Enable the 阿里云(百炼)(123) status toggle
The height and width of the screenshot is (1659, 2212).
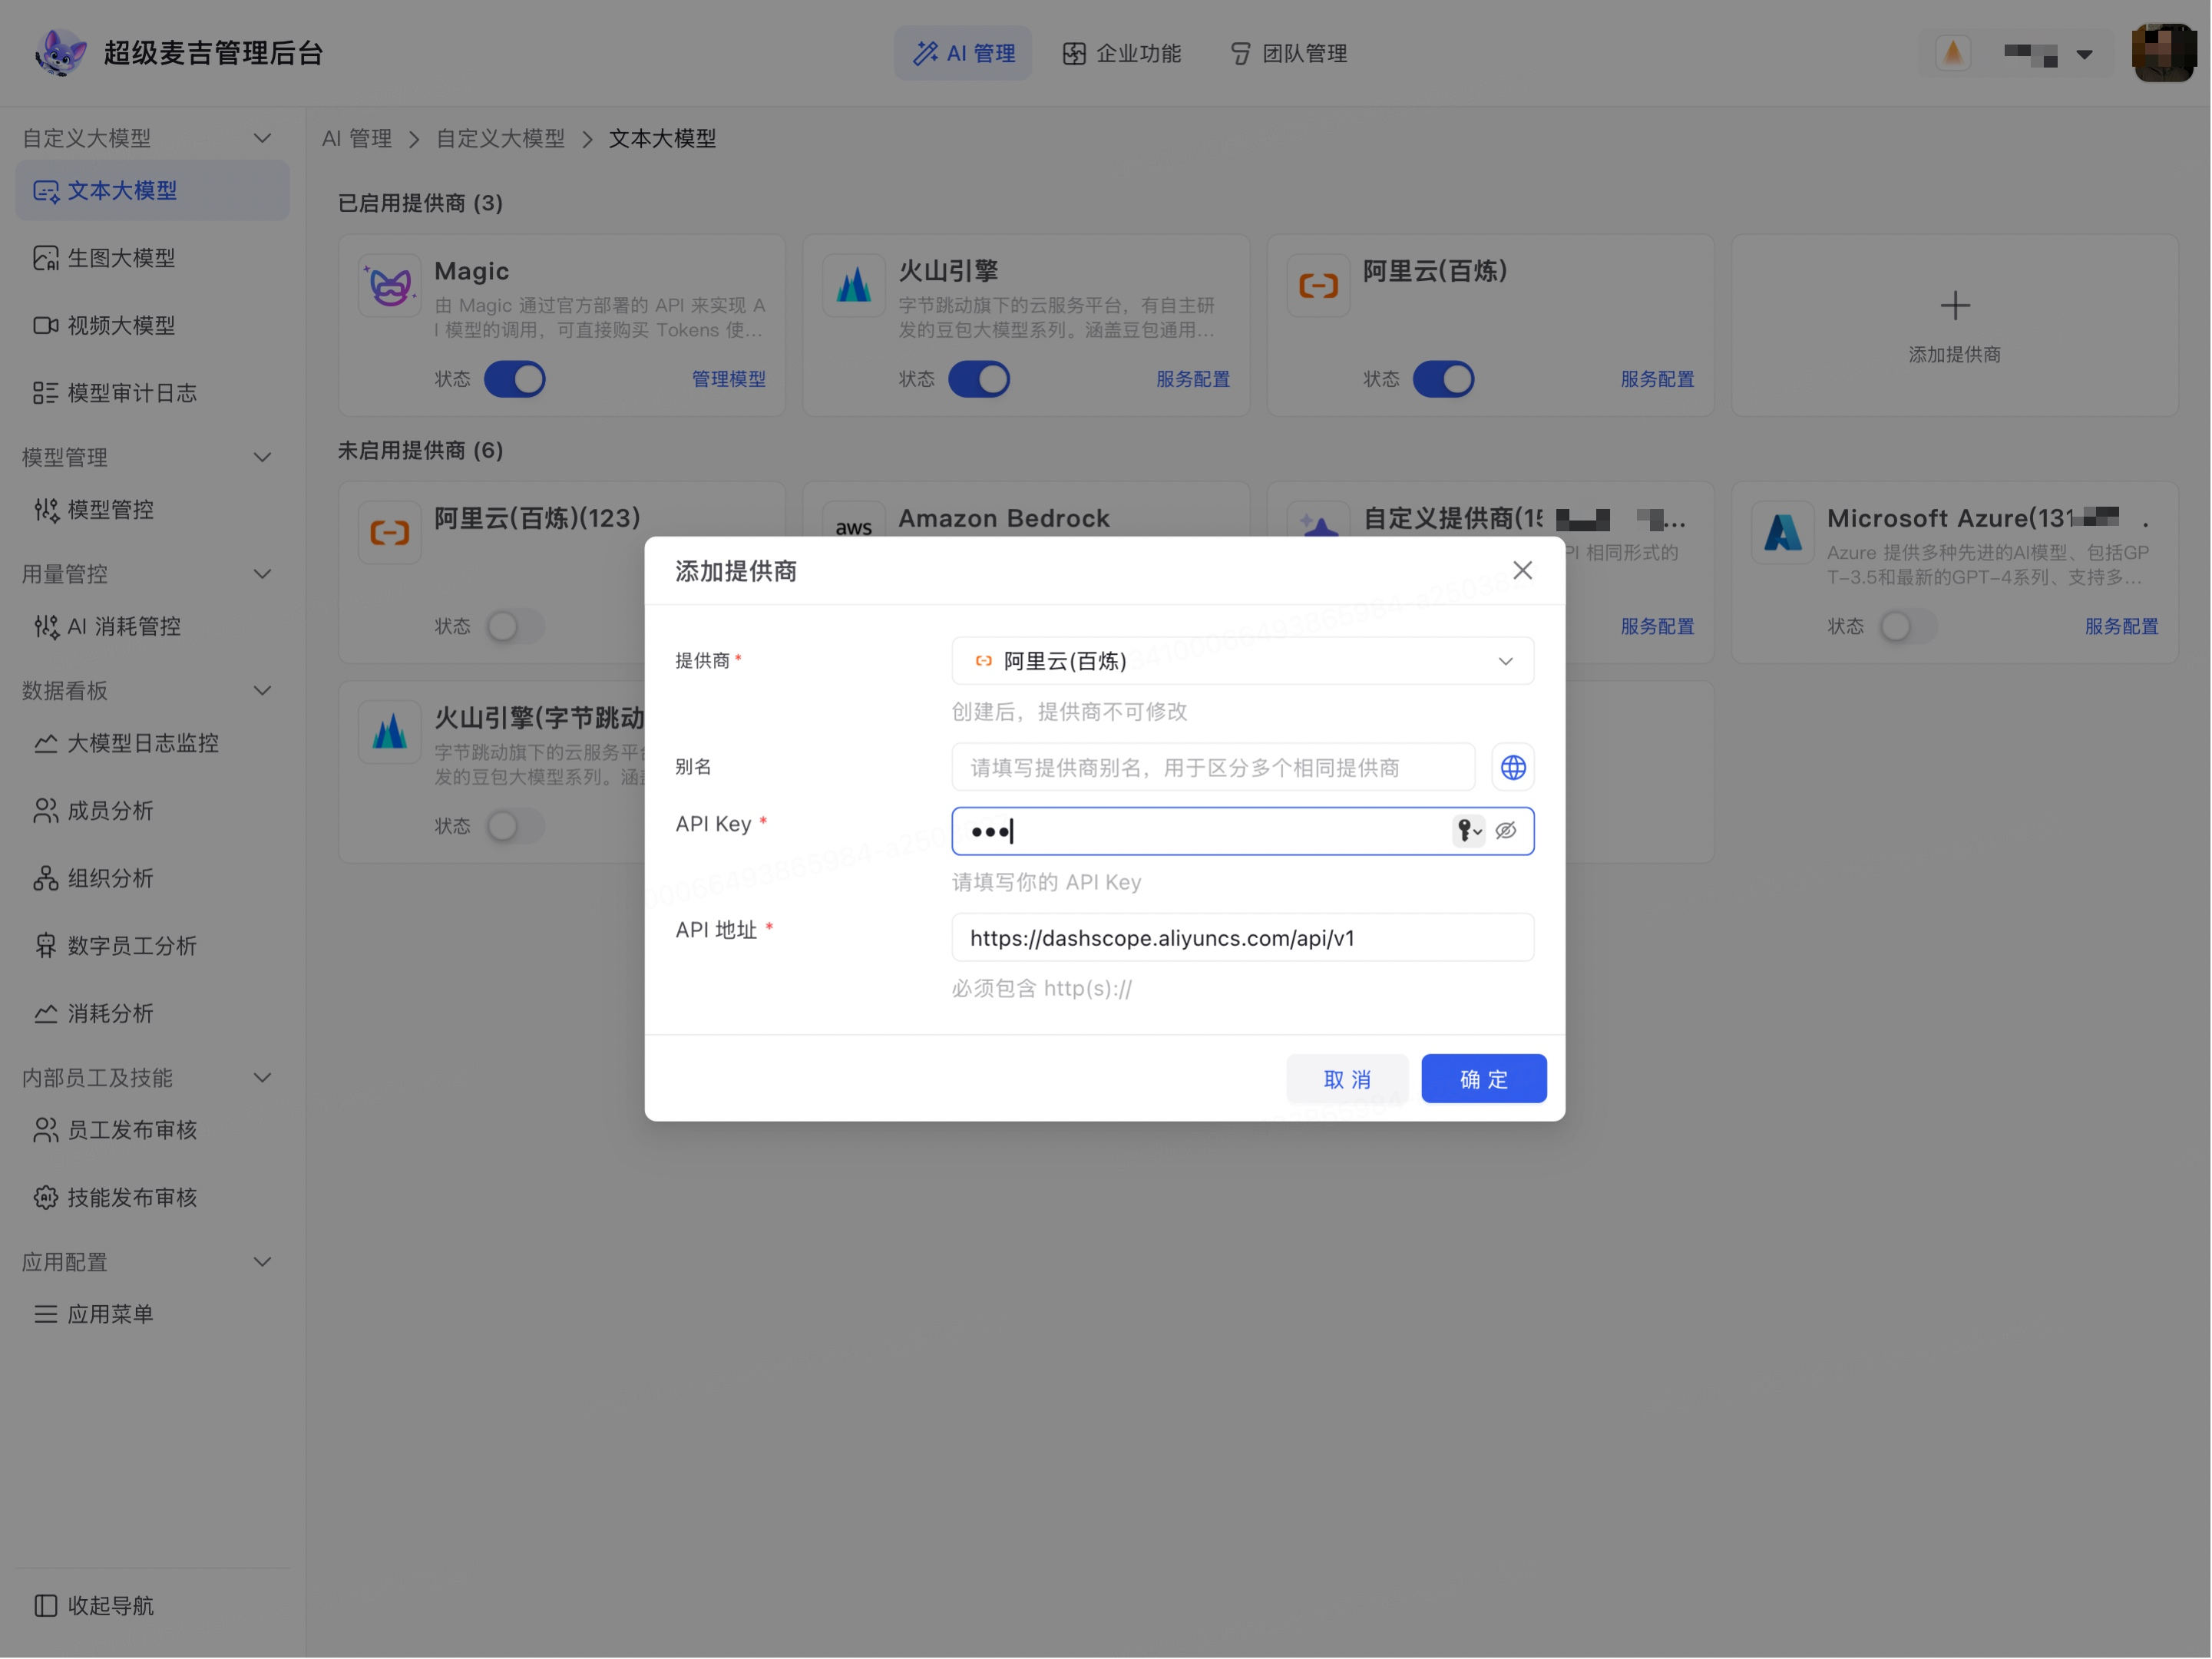click(515, 626)
